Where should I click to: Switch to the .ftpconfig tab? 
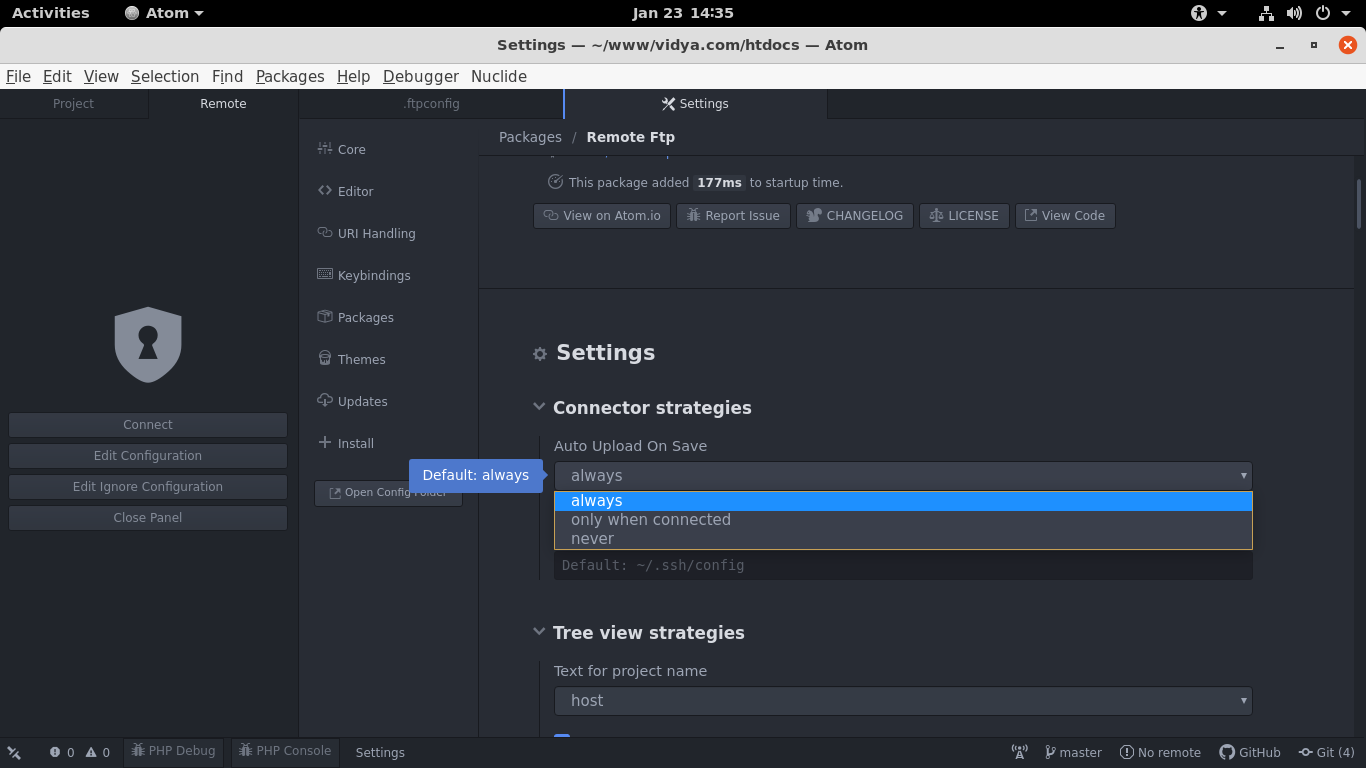[x=431, y=104]
